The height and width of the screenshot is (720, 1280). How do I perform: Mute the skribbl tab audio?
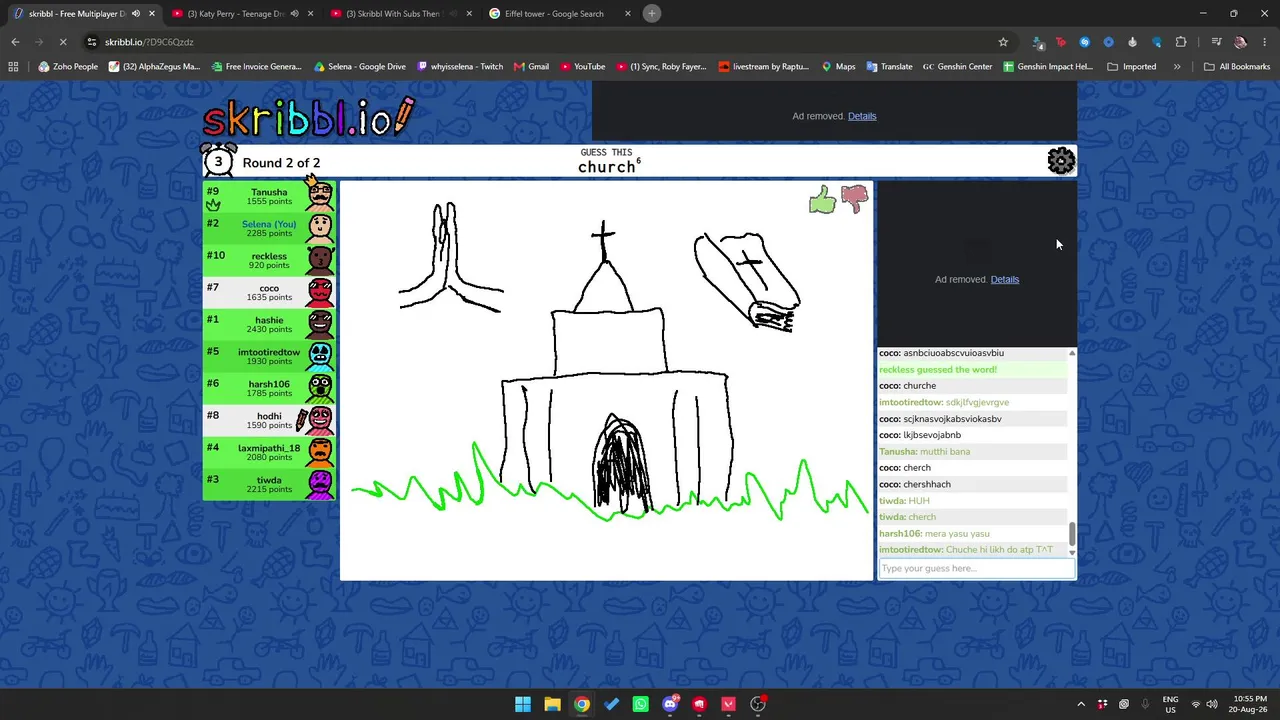pos(135,14)
